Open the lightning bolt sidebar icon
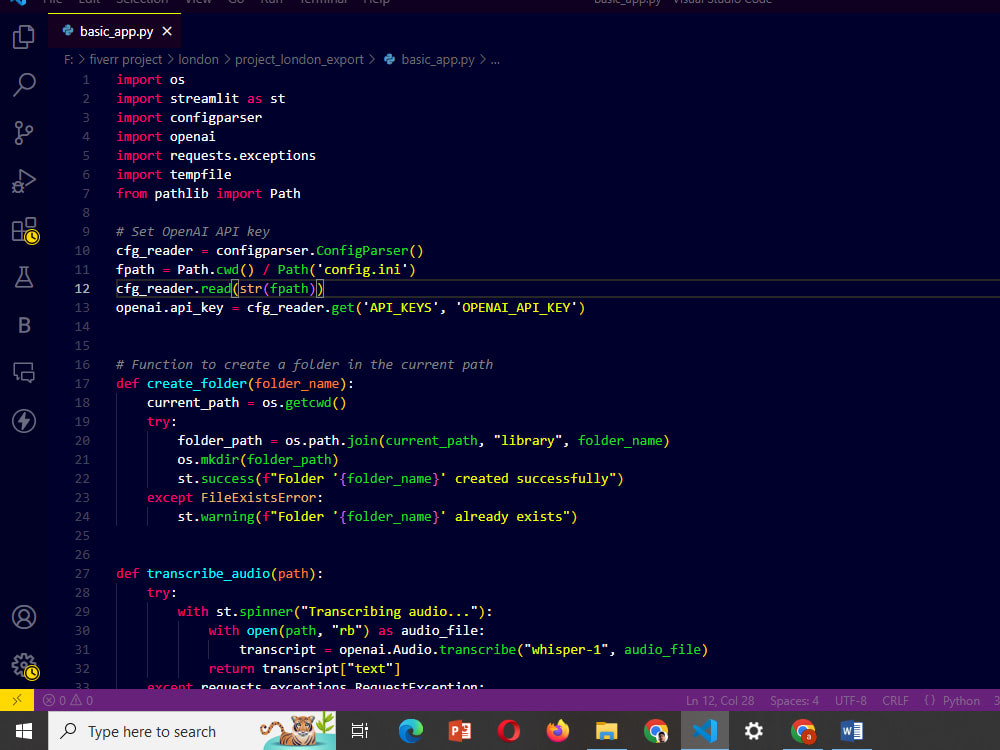Image resolution: width=1000 pixels, height=750 pixels. pyautogui.click(x=24, y=421)
